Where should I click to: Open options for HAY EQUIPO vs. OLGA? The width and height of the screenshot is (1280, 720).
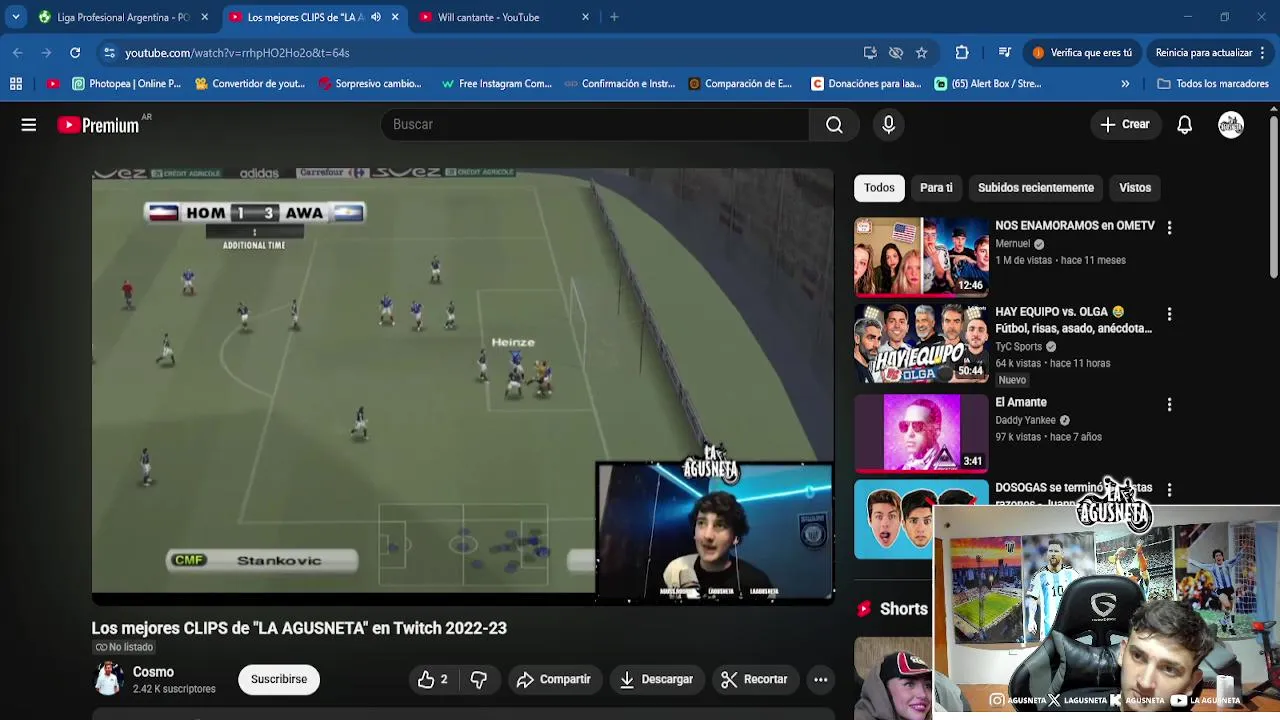coord(1169,314)
